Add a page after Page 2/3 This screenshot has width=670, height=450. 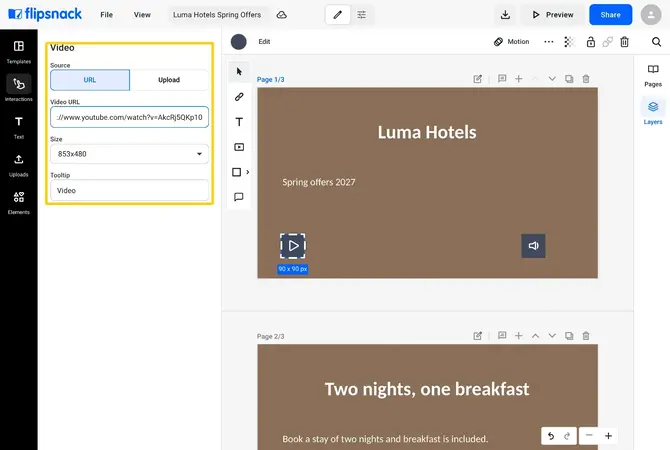[518, 336]
